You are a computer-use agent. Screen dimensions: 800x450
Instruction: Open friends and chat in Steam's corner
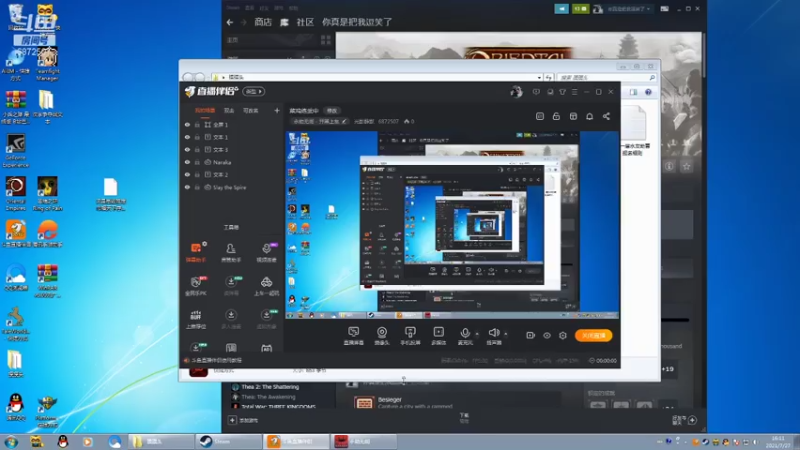pyautogui.click(x=684, y=420)
